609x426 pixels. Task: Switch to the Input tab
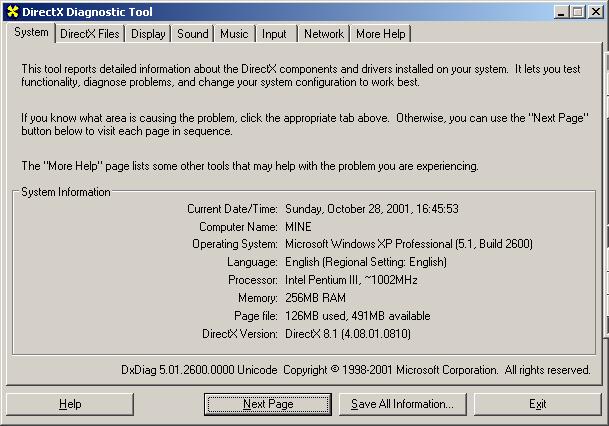[x=274, y=34]
